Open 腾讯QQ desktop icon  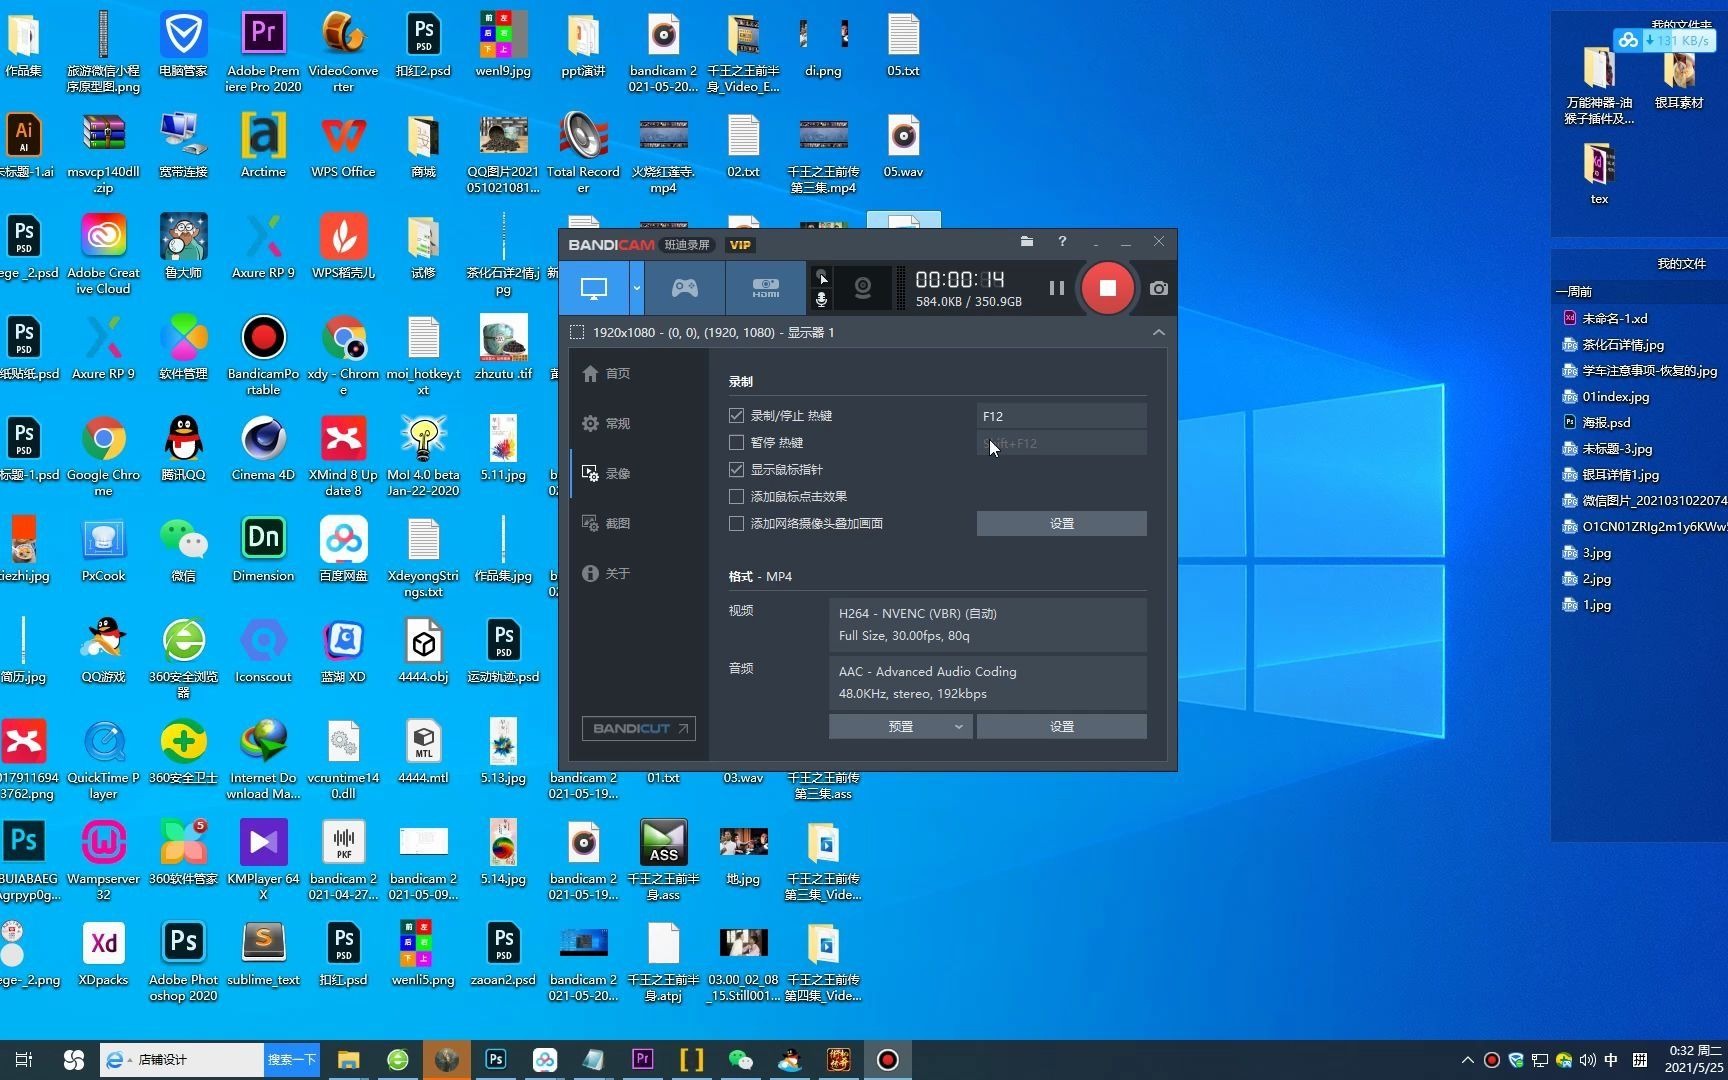point(183,449)
